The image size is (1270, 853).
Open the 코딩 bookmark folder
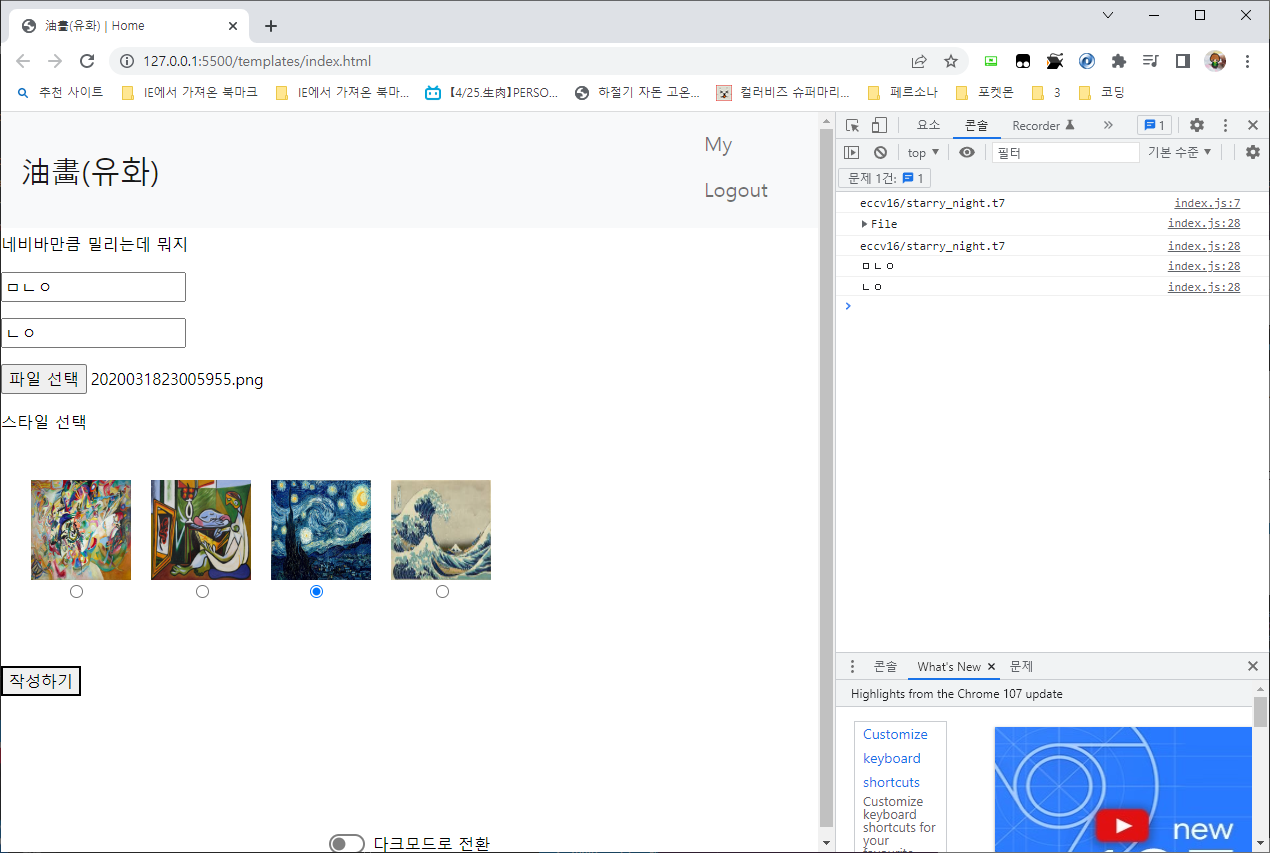point(1102,92)
